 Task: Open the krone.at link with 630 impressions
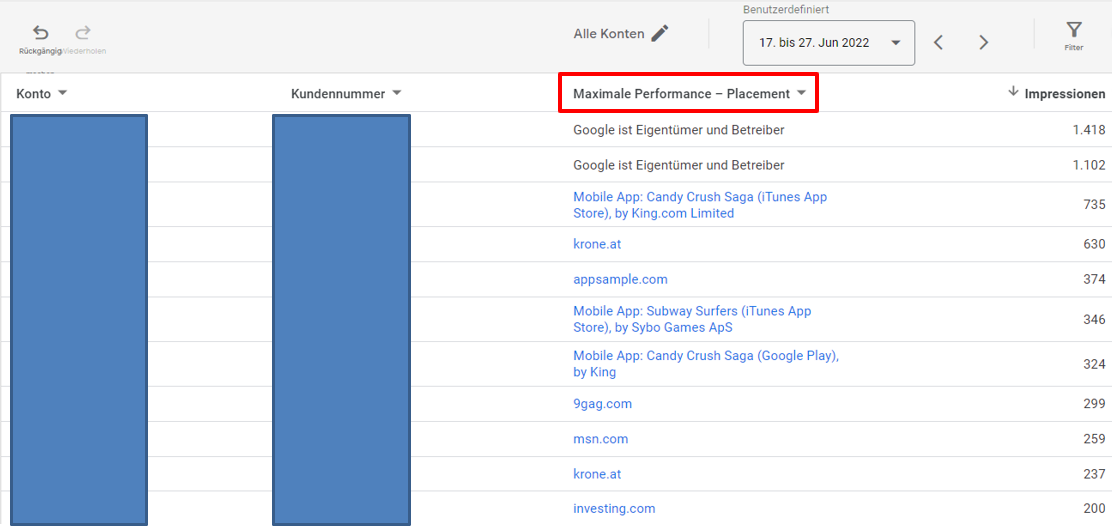[597, 244]
